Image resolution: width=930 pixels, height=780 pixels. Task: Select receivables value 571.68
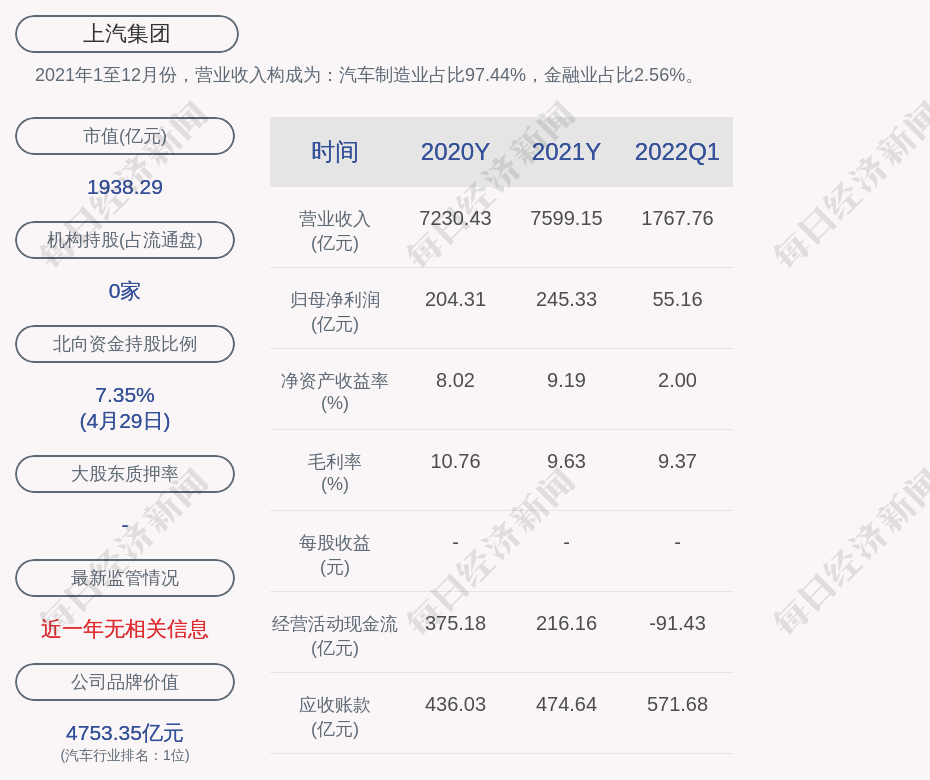click(x=677, y=704)
